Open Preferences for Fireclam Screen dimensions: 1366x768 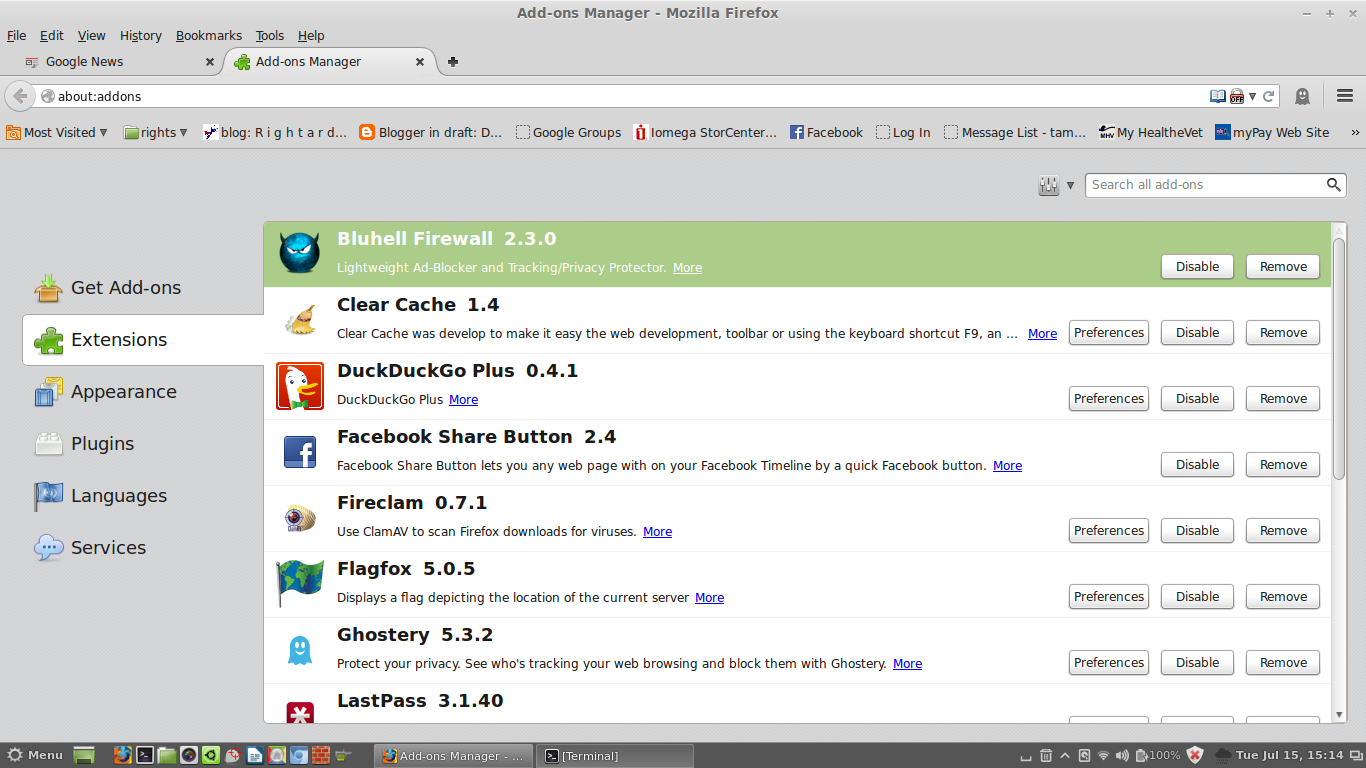click(1108, 531)
